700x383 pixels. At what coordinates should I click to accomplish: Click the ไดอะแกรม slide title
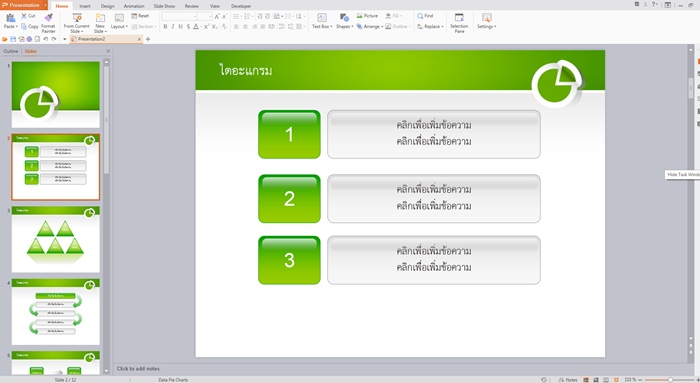246,70
